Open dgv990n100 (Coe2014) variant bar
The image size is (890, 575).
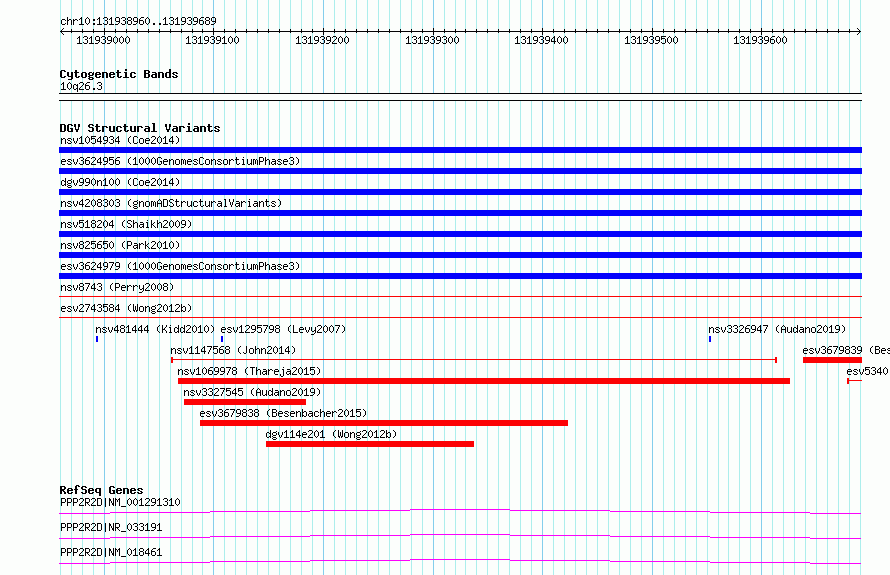[460, 192]
